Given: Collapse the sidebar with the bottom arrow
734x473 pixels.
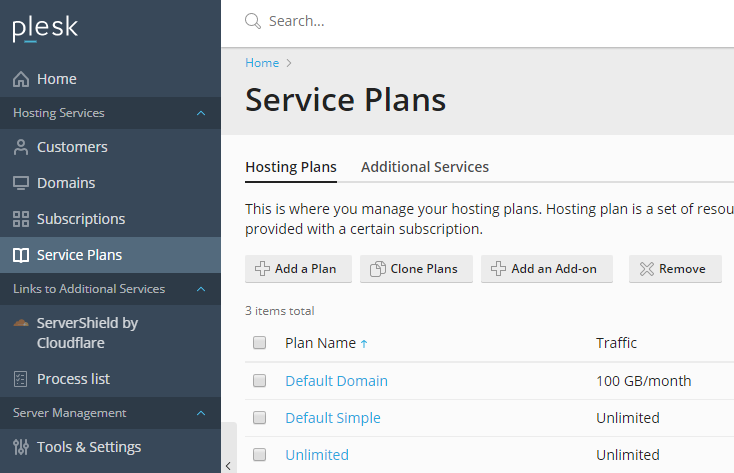Looking at the screenshot, I should (228, 466).
